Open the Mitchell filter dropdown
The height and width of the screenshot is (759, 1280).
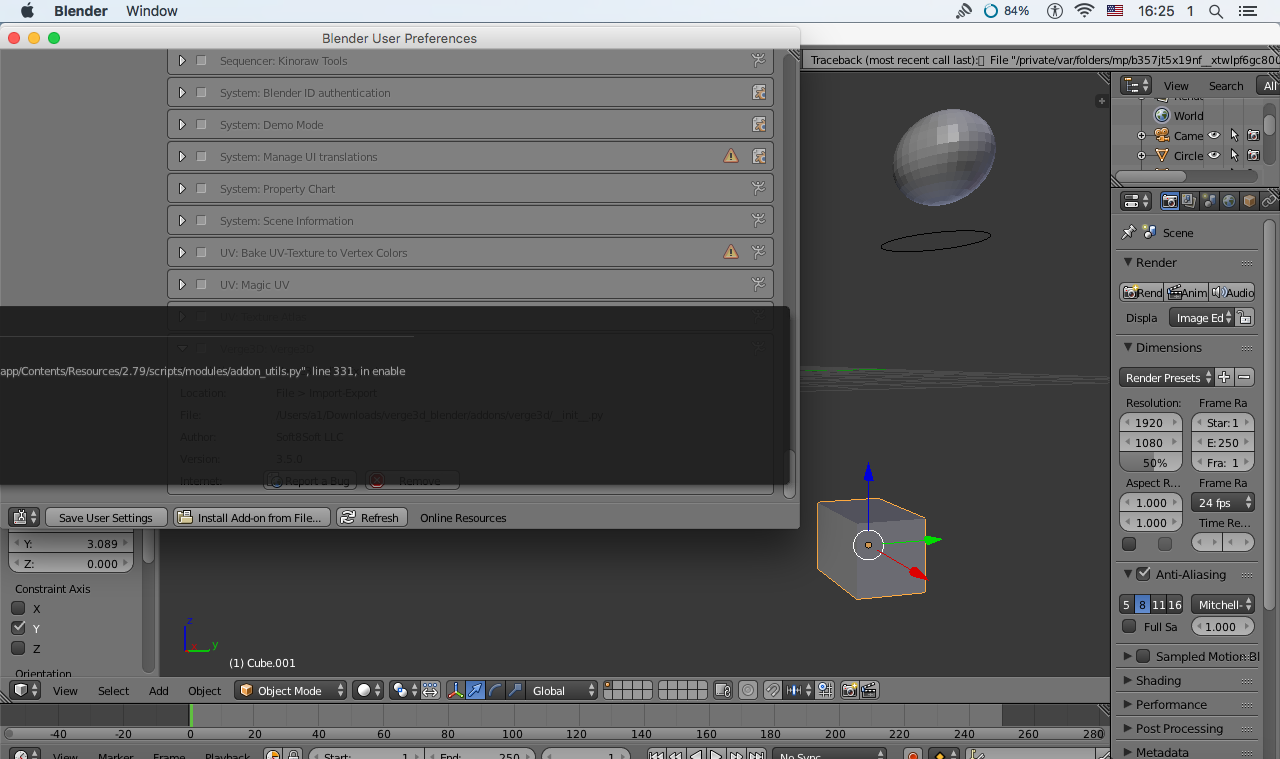pyautogui.click(x=1222, y=604)
